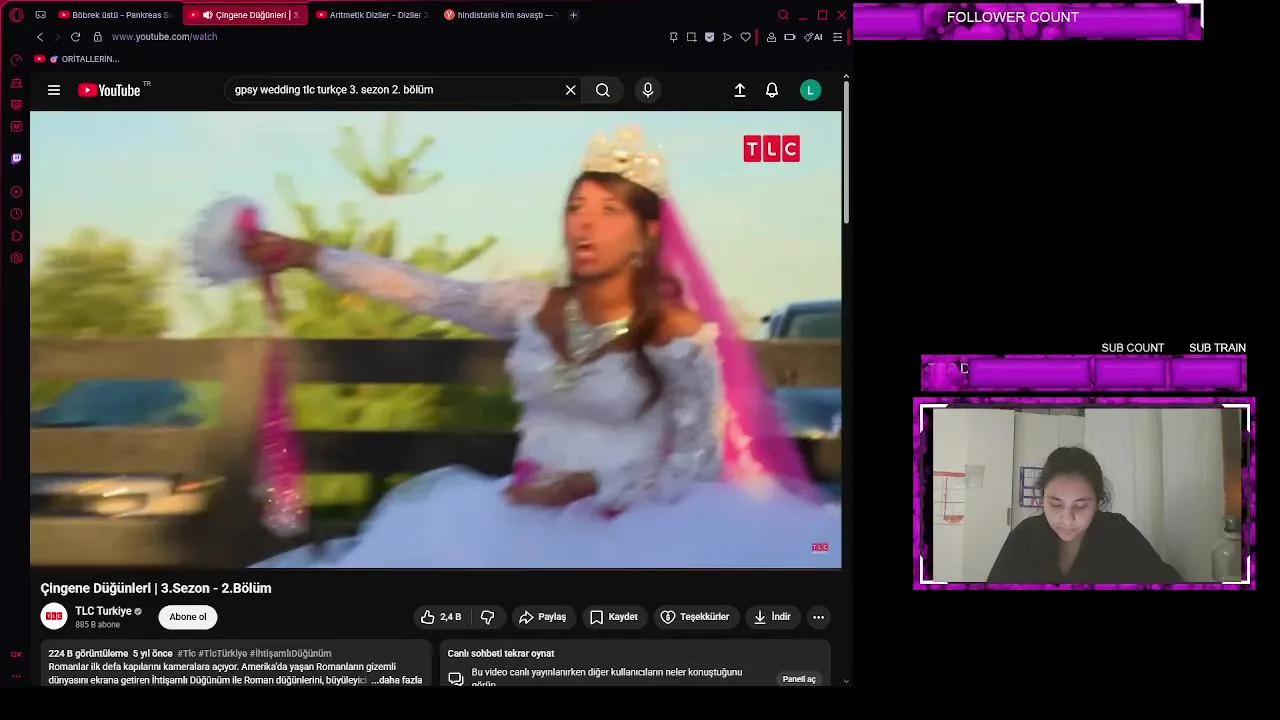This screenshot has width=1280, height=720.
Task: Switch to Aritmetik Diziler tab
Action: (x=371, y=15)
